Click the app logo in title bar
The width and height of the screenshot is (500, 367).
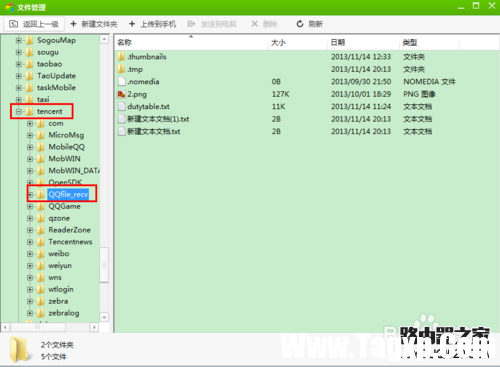pyautogui.click(x=10, y=7)
